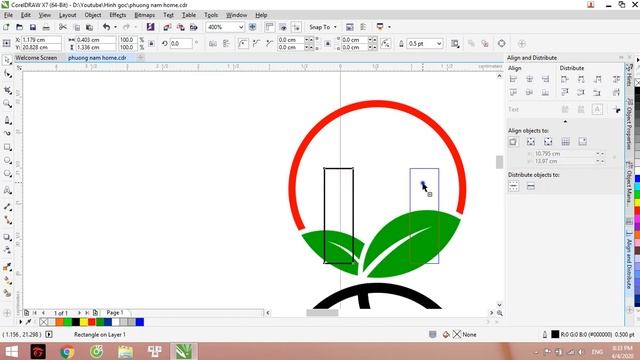Click the Open file icon
The height and width of the screenshot is (360, 640).
[x=19, y=27]
